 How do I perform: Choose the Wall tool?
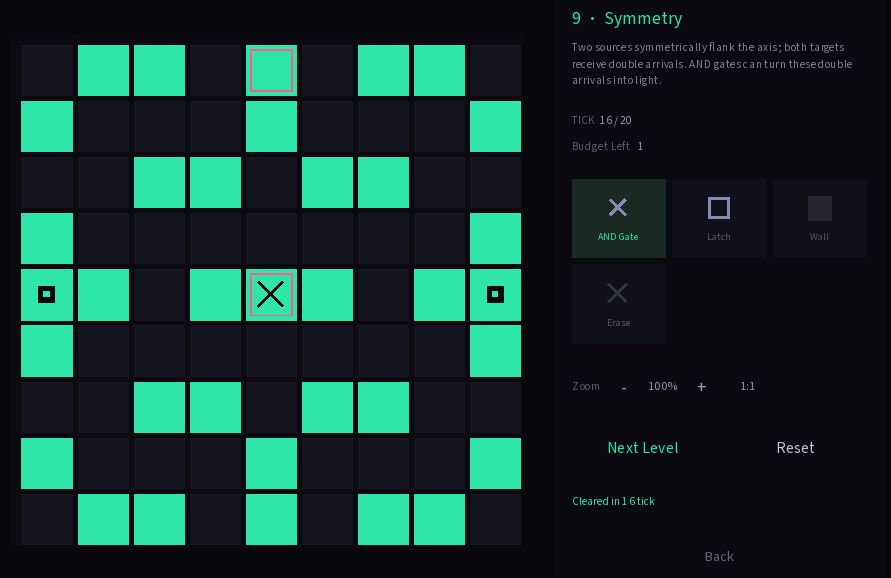pos(819,218)
